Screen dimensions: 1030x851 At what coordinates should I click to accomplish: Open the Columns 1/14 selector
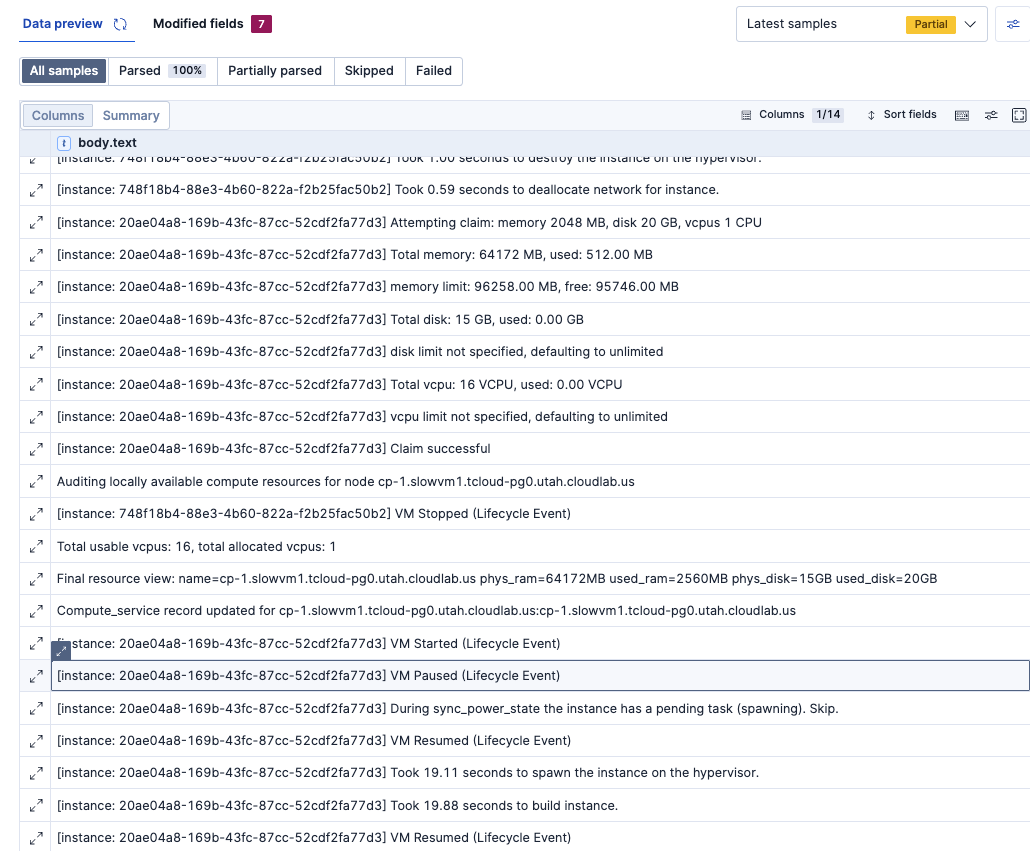click(792, 115)
